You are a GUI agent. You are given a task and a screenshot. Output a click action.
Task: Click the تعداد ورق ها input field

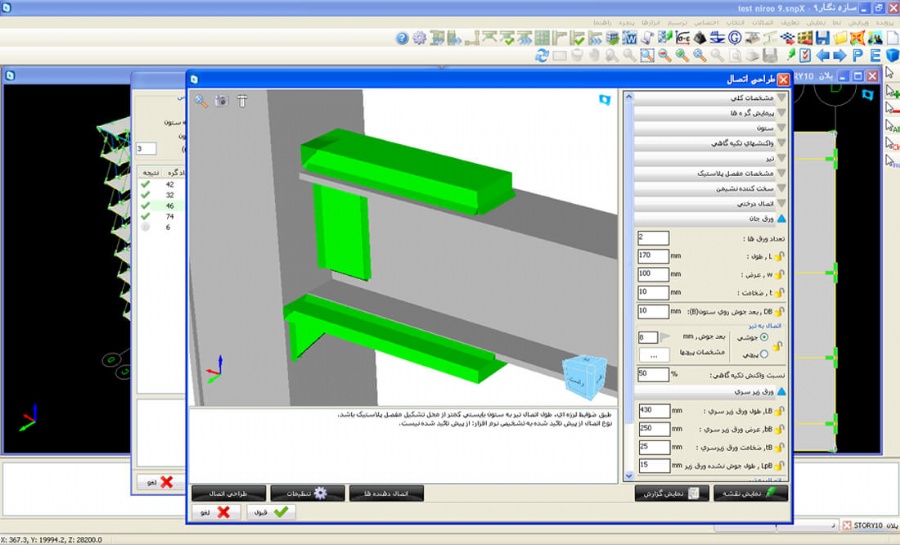tap(653, 238)
